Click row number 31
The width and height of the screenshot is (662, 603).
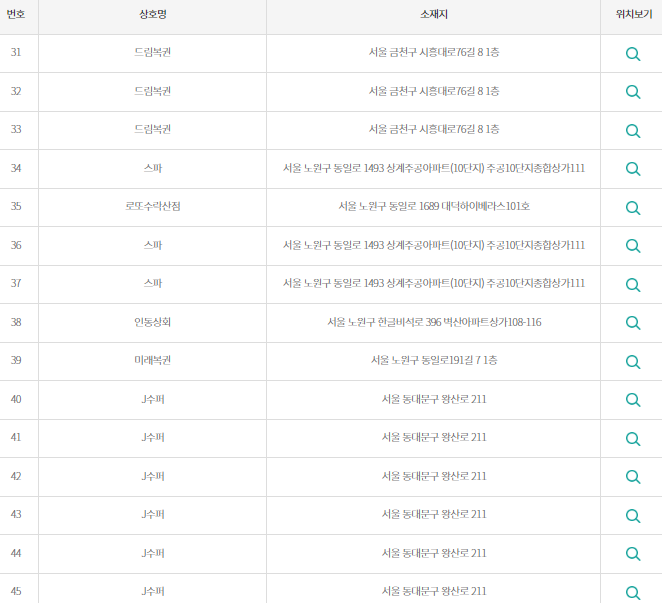[16, 52]
